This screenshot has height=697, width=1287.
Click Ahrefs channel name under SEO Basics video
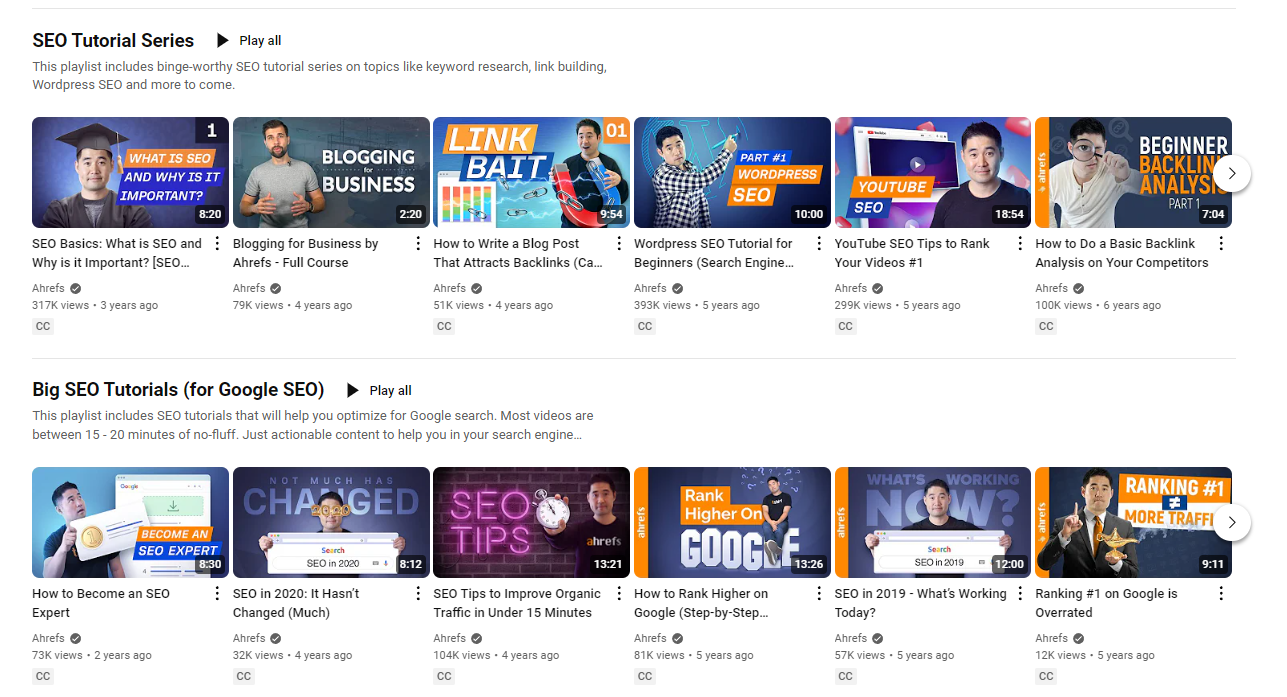48,288
